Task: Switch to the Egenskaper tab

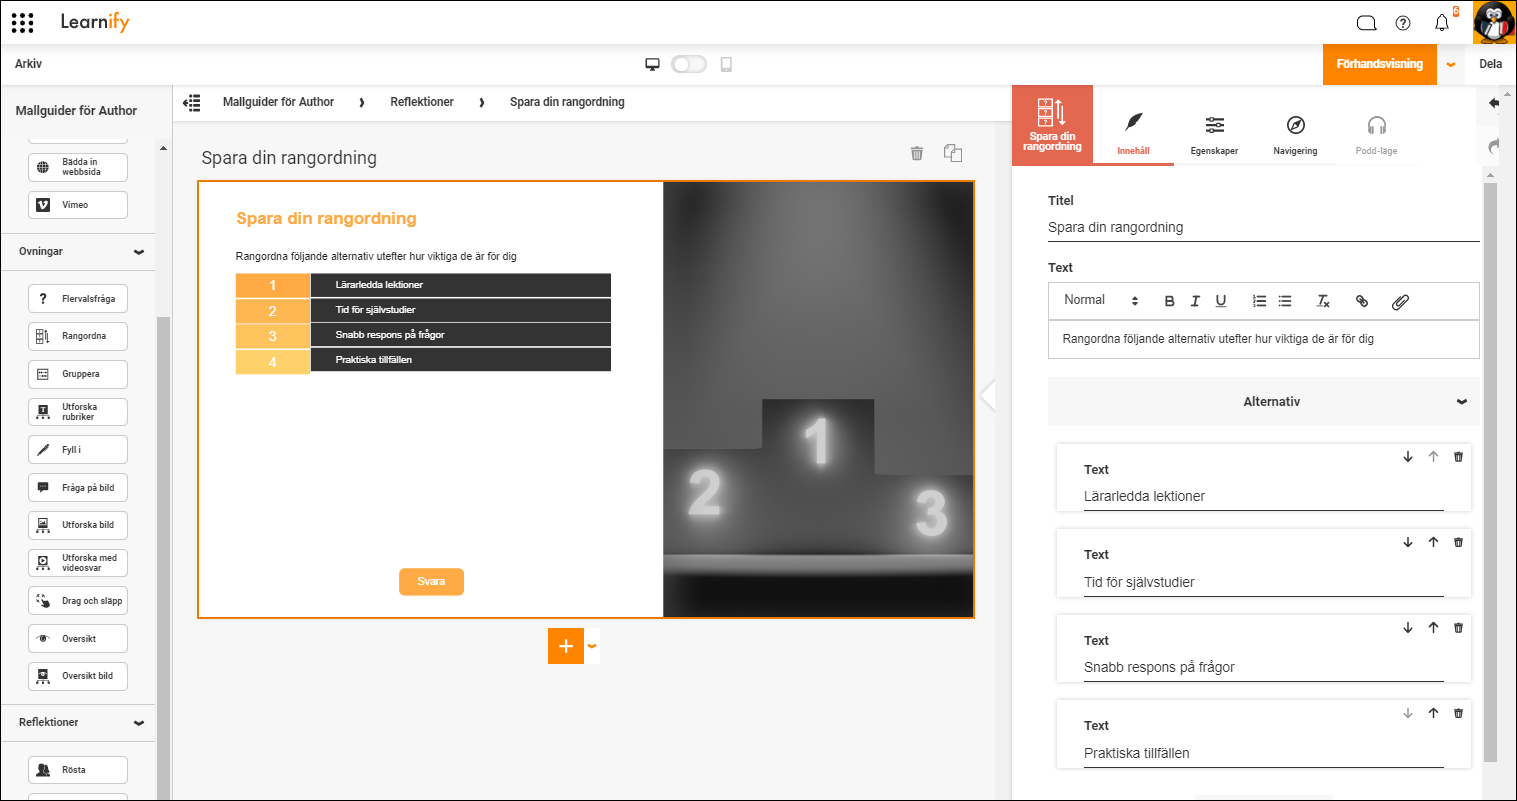Action: coord(1214,134)
